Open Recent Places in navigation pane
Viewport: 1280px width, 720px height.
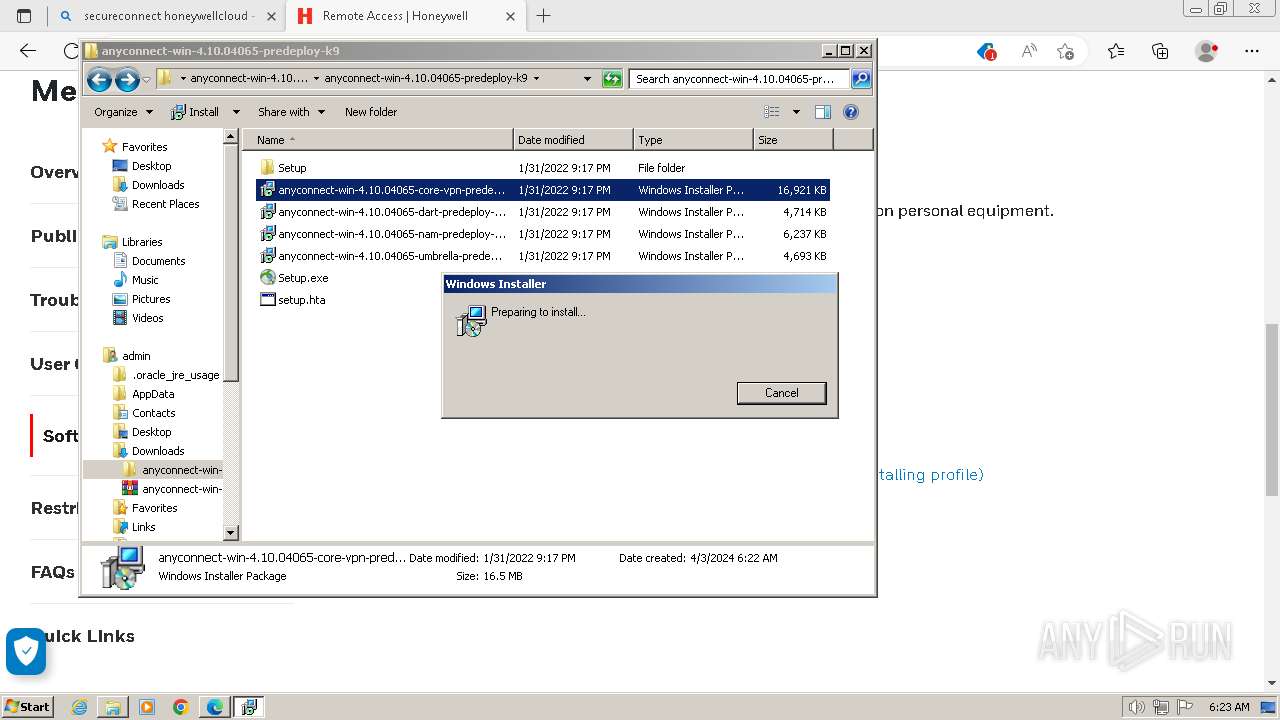[x=165, y=204]
